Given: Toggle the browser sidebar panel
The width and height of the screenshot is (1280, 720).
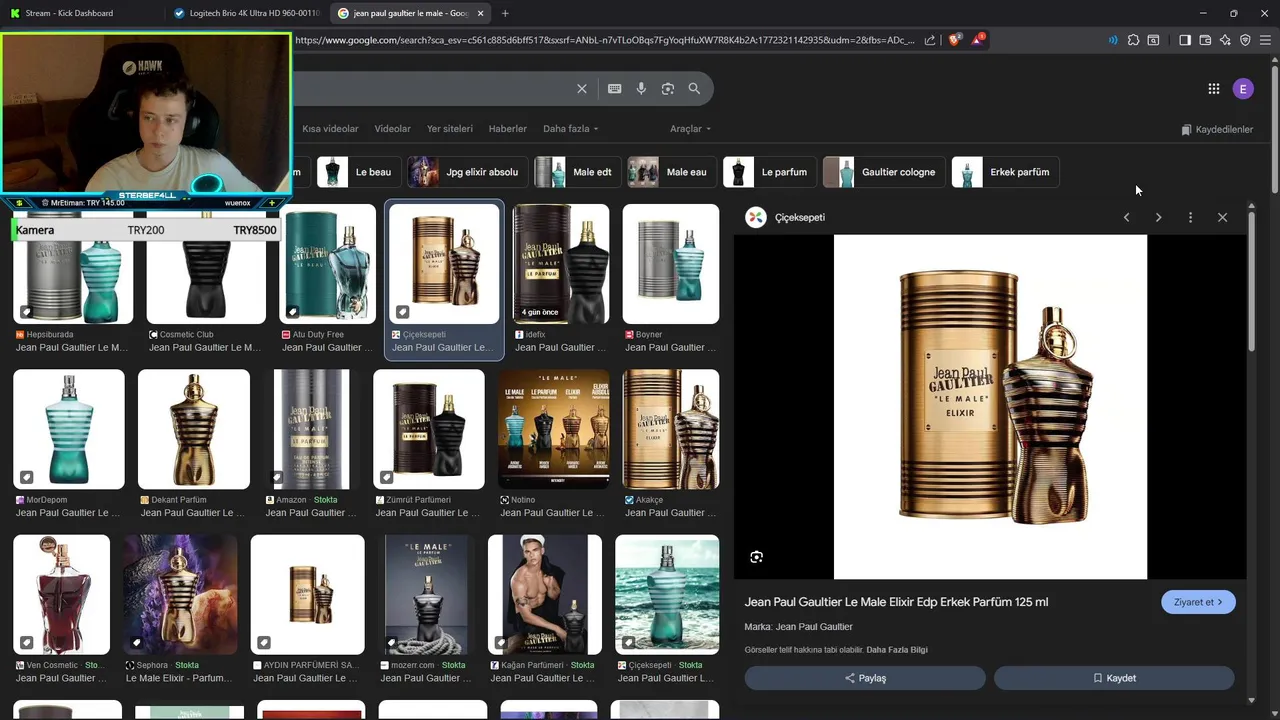Looking at the screenshot, I should pyautogui.click(x=1185, y=40).
